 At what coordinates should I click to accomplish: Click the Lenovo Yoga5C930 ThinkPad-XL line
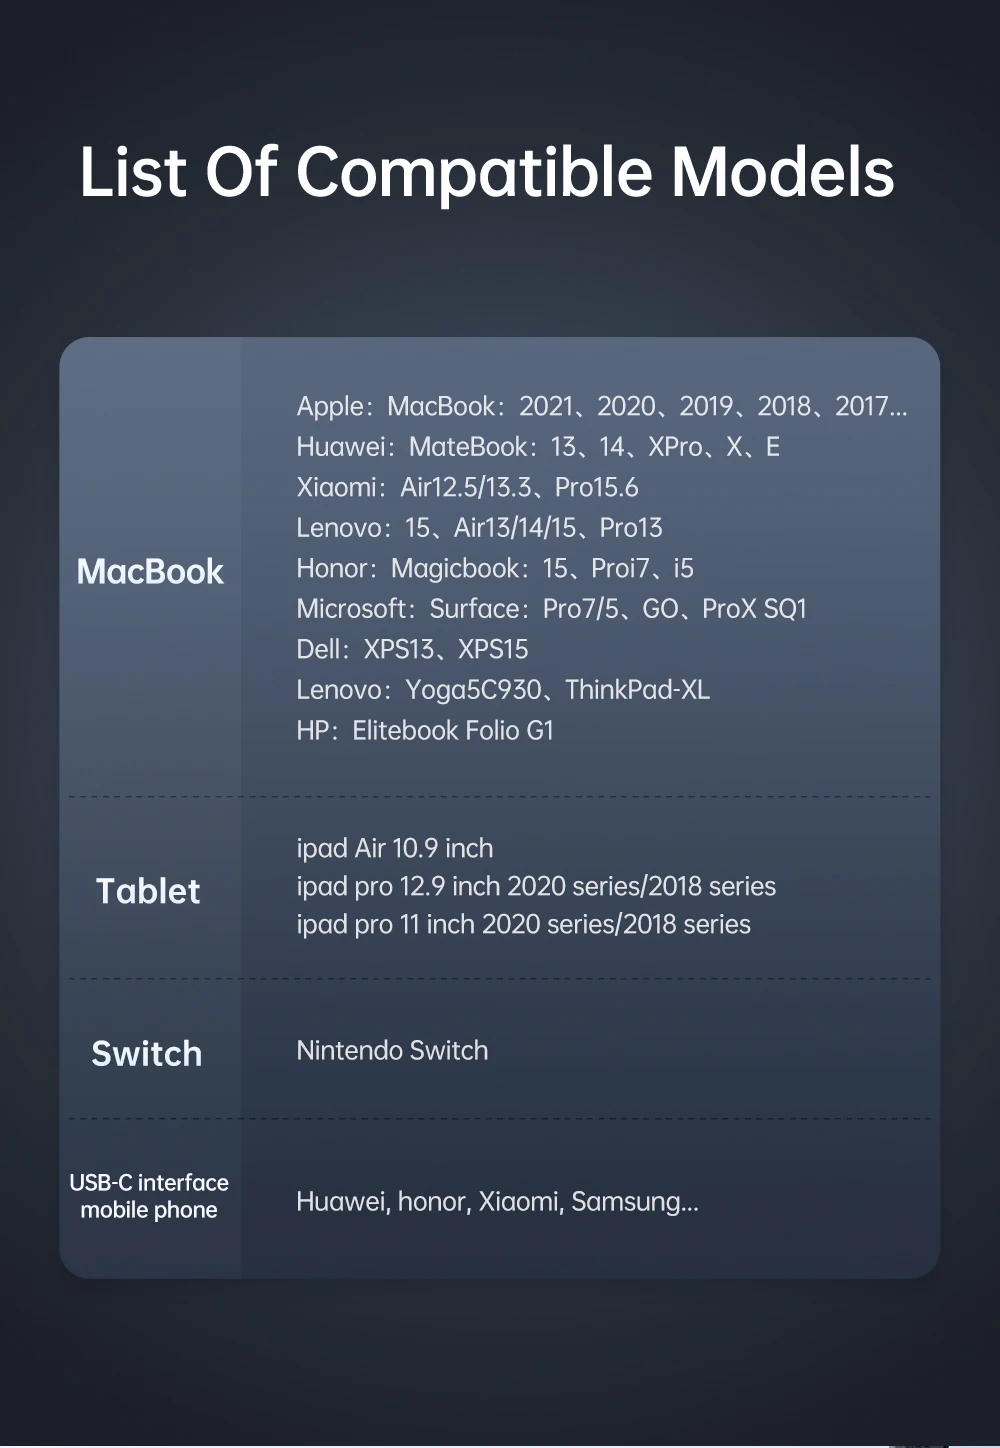coord(503,690)
